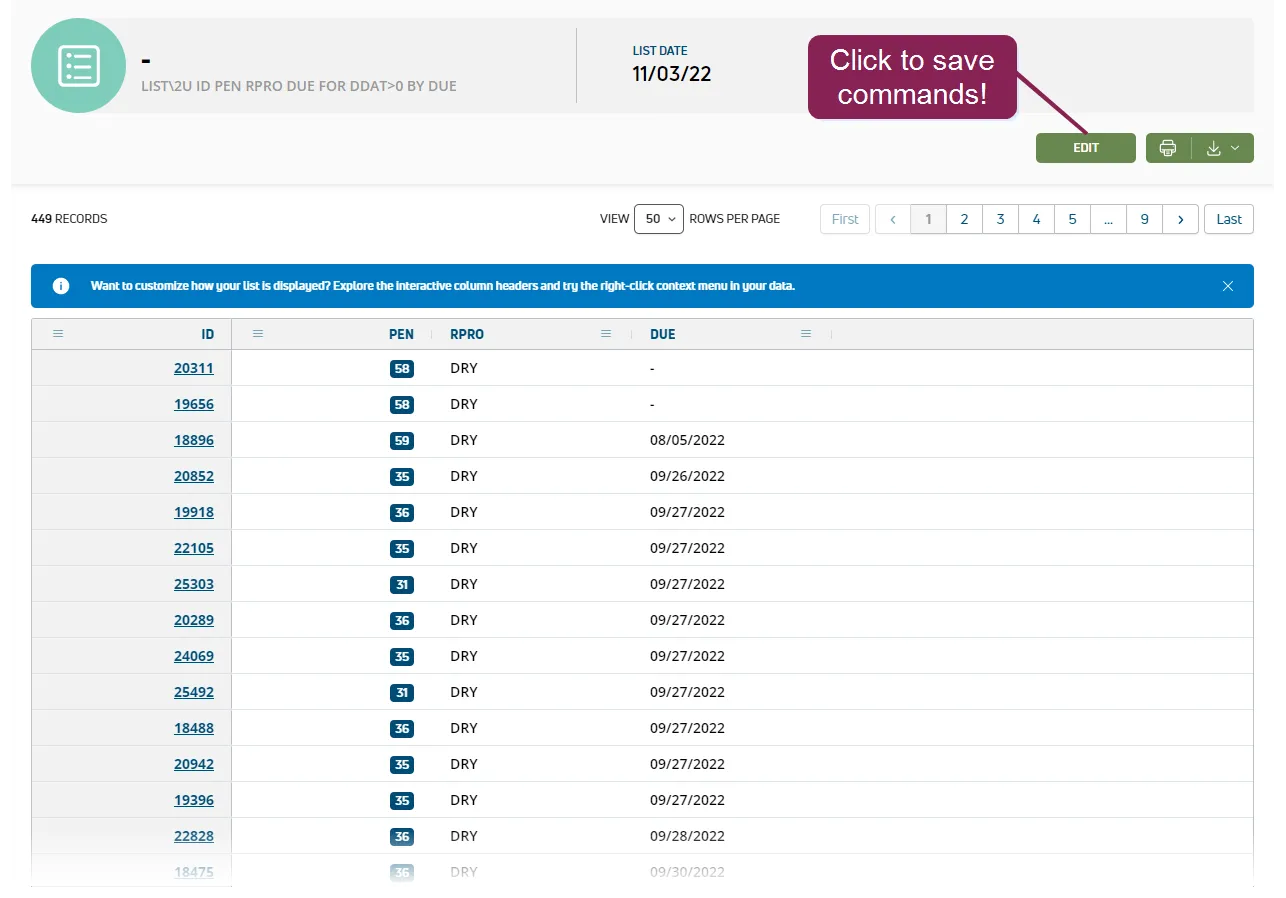Select page 9 in pagination
The image size is (1286, 898).
click(1144, 219)
